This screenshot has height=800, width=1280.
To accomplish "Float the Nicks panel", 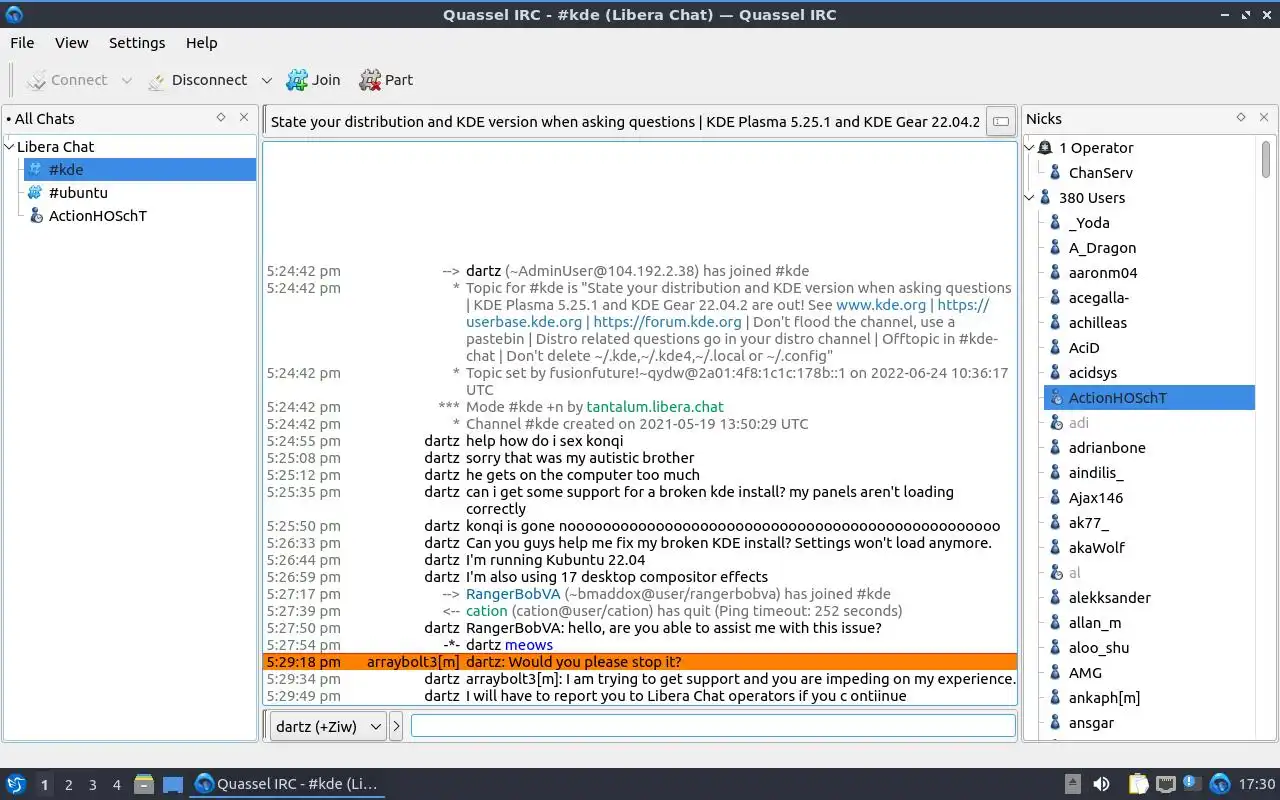I will (x=1241, y=118).
